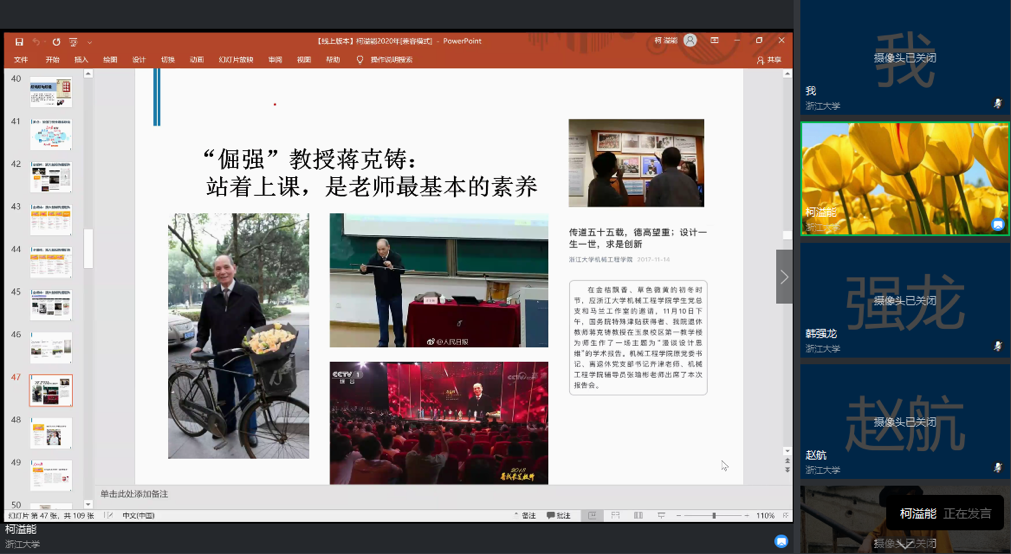
Task: Switch to reading view in status bar
Action: click(637, 515)
